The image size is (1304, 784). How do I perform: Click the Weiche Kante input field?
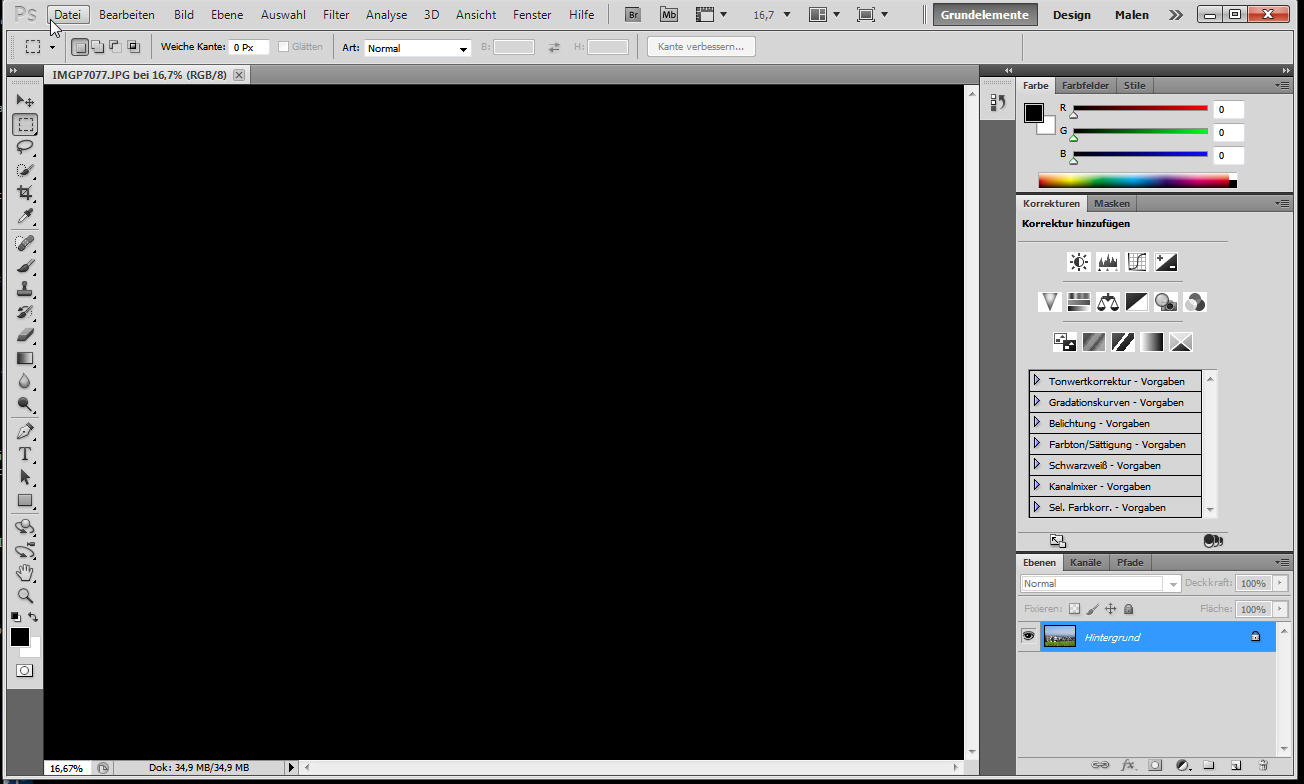point(249,48)
